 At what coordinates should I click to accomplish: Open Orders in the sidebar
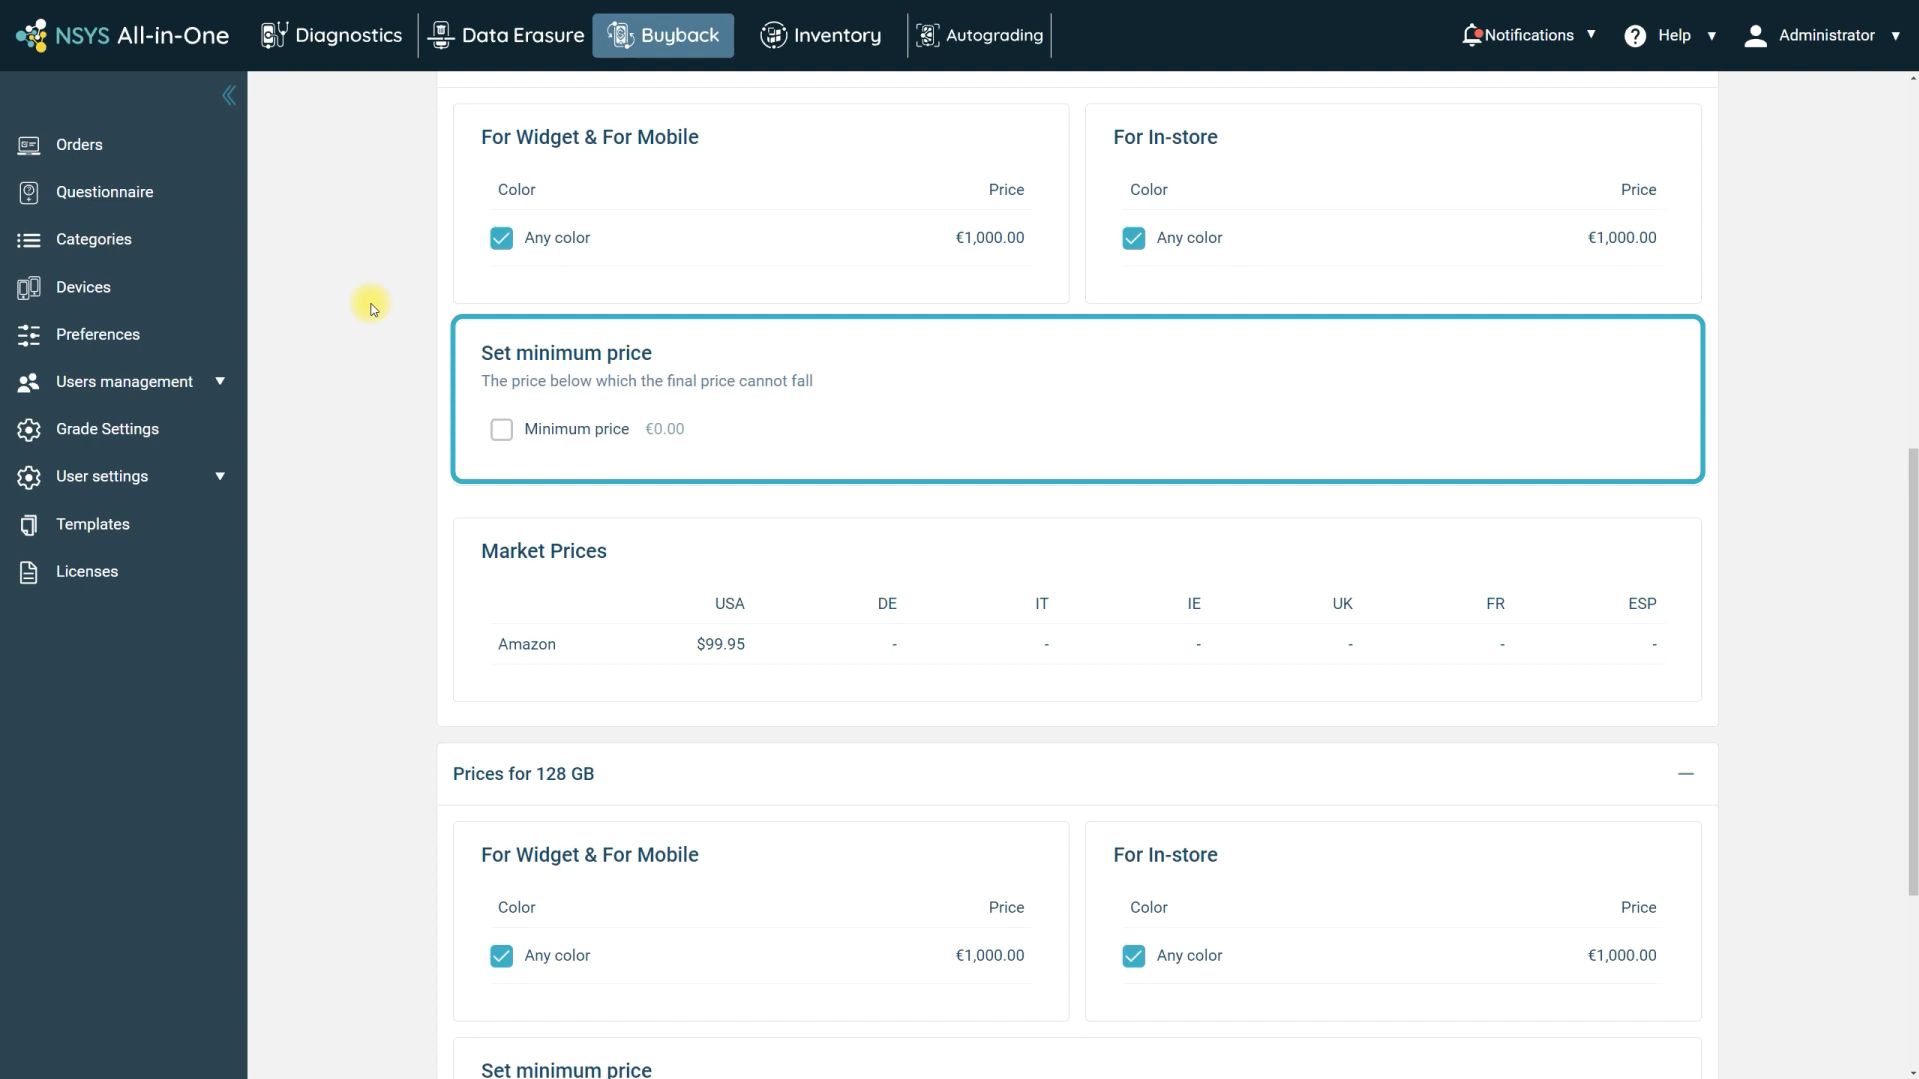pyautogui.click(x=79, y=145)
